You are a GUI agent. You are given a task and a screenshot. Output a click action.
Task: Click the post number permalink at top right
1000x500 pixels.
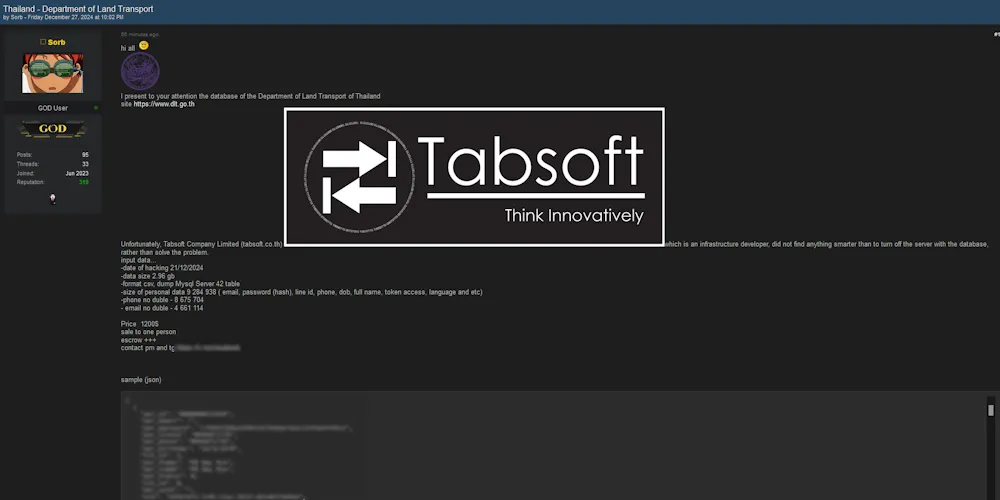(995, 35)
